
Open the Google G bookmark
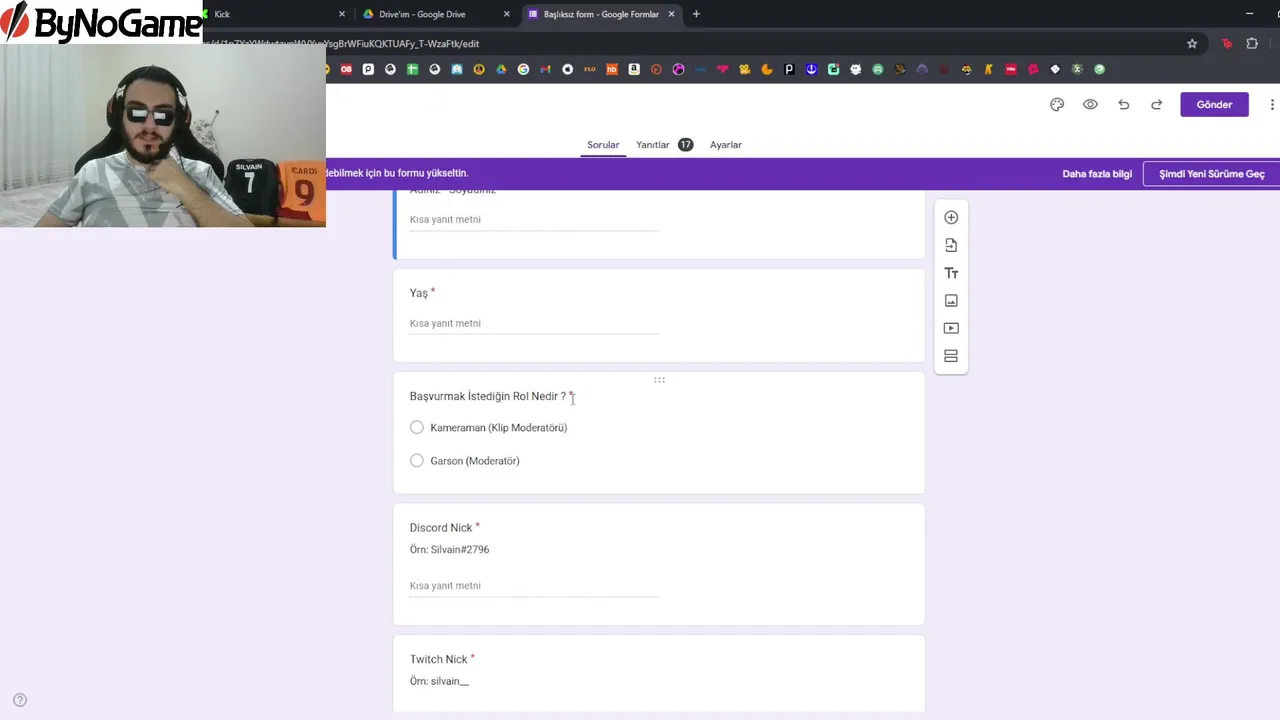pyautogui.click(x=523, y=69)
